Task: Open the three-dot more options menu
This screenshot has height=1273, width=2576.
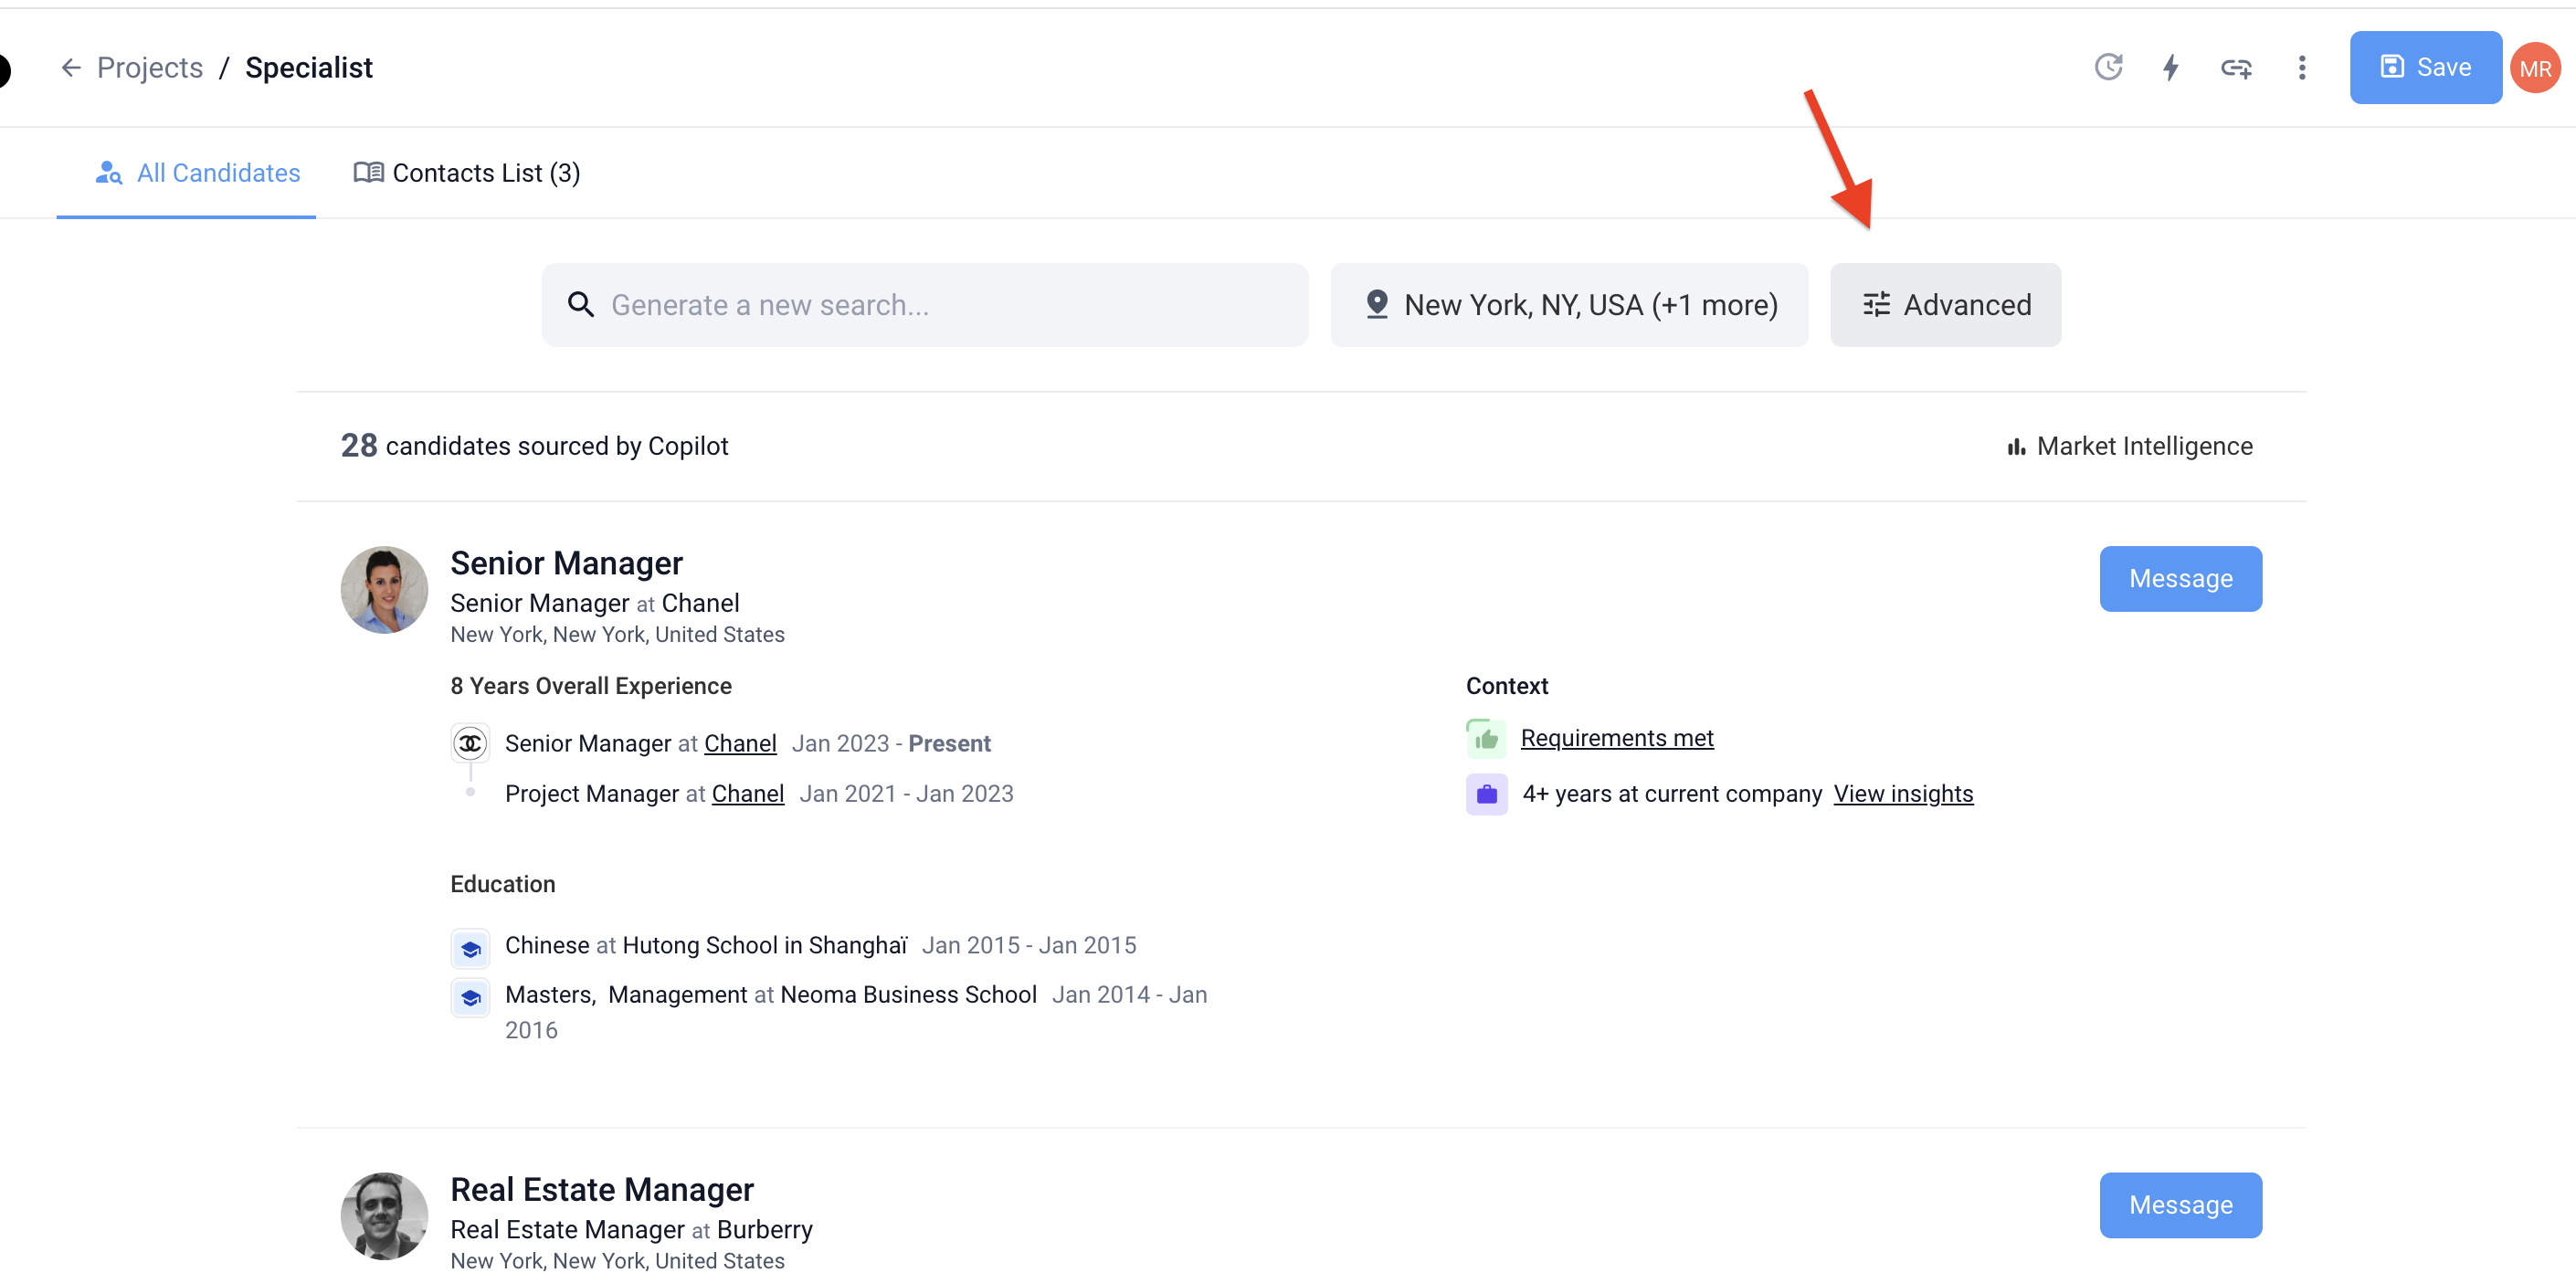Action: point(2302,67)
